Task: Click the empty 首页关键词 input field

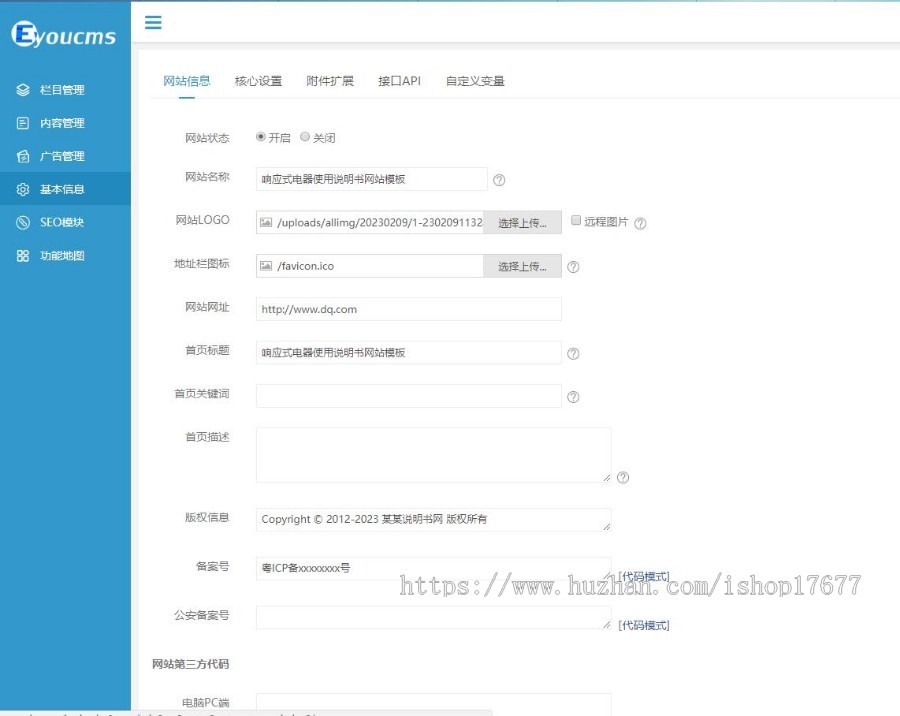Action: [x=409, y=396]
